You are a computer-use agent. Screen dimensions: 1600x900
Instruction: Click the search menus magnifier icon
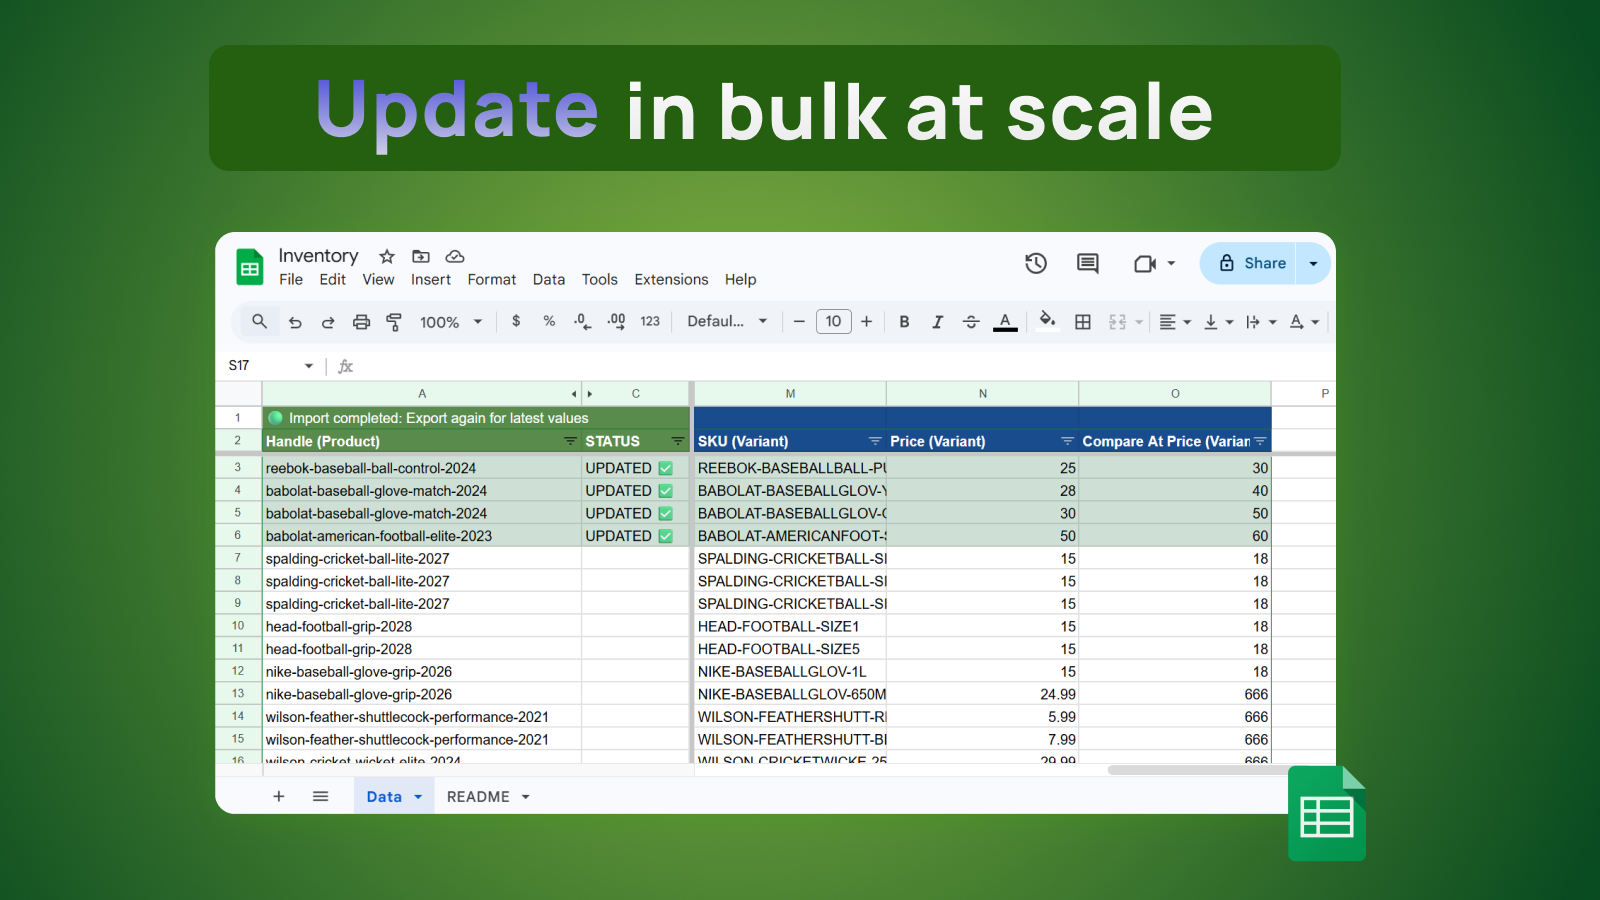coord(260,321)
